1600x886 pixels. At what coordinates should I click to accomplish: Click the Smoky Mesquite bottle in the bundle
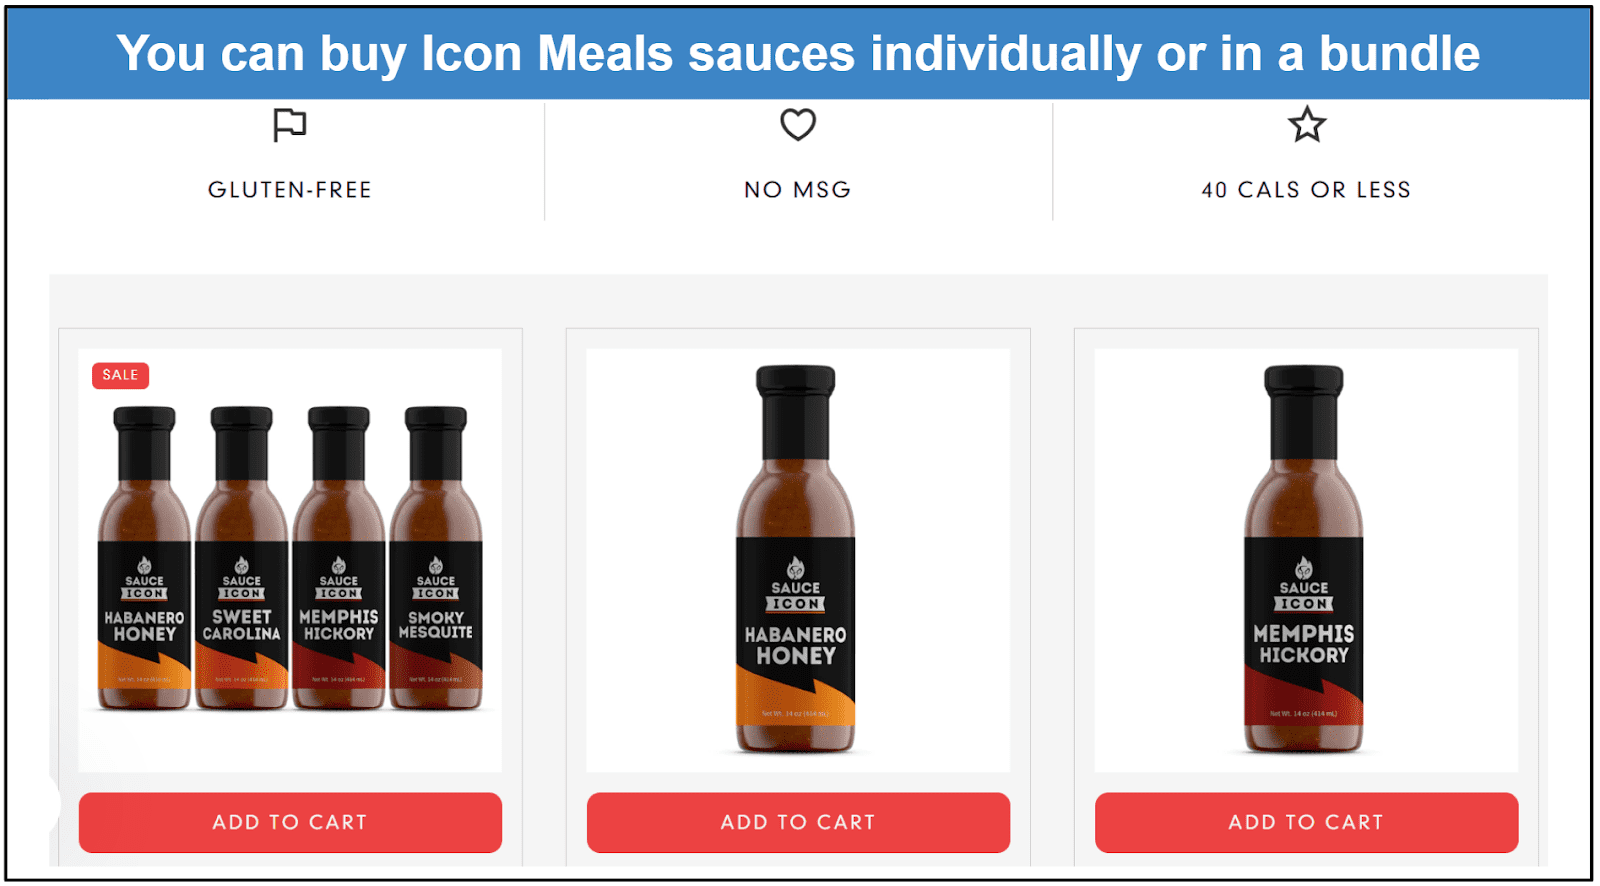pos(436,558)
